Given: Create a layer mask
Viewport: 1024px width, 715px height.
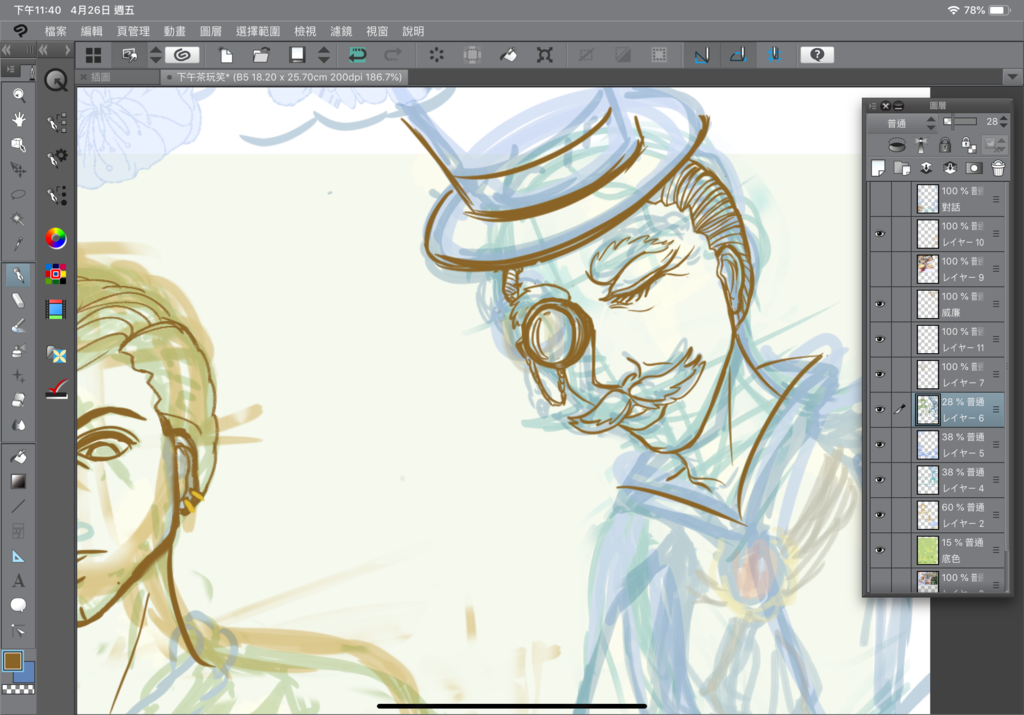Looking at the screenshot, I should pyautogui.click(x=974, y=168).
